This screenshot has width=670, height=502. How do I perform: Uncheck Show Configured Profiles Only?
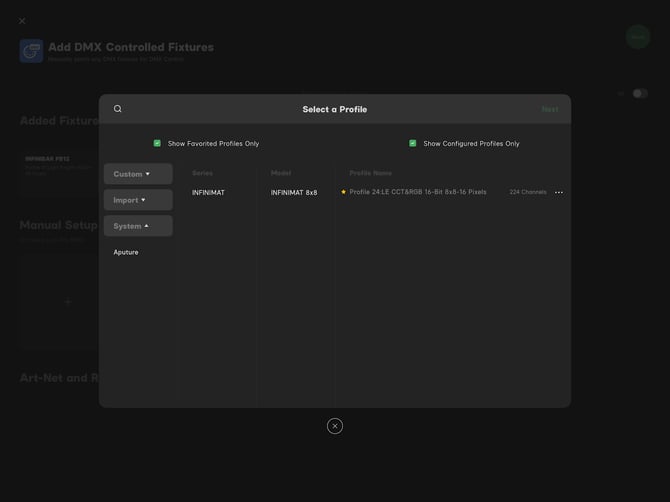click(412, 143)
